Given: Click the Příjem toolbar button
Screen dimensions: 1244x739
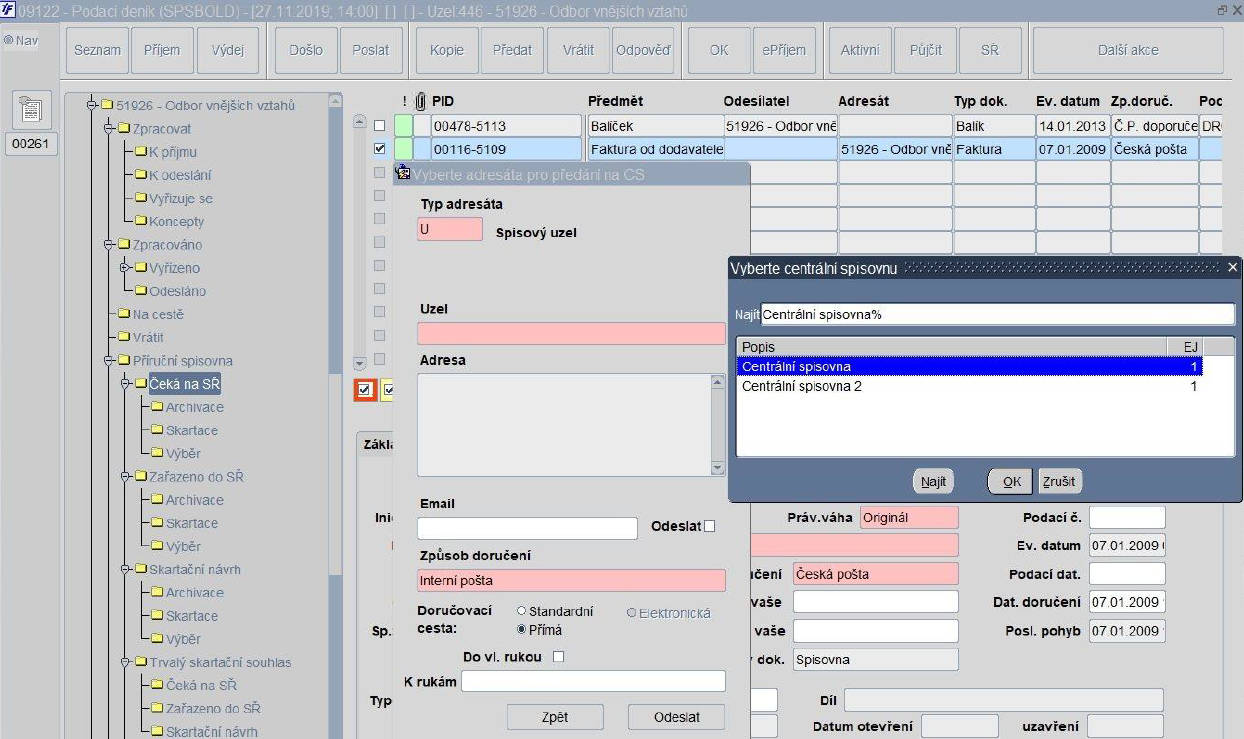Looking at the screenshot, I should coord(162,50).
